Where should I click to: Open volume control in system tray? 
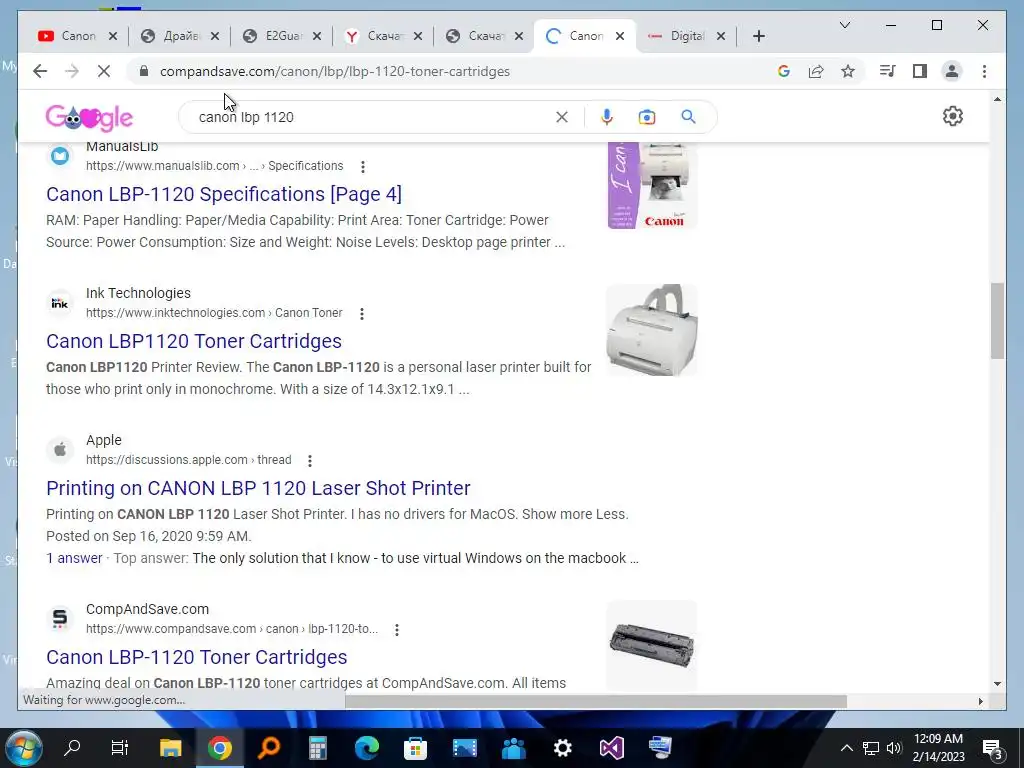(894, 748)
